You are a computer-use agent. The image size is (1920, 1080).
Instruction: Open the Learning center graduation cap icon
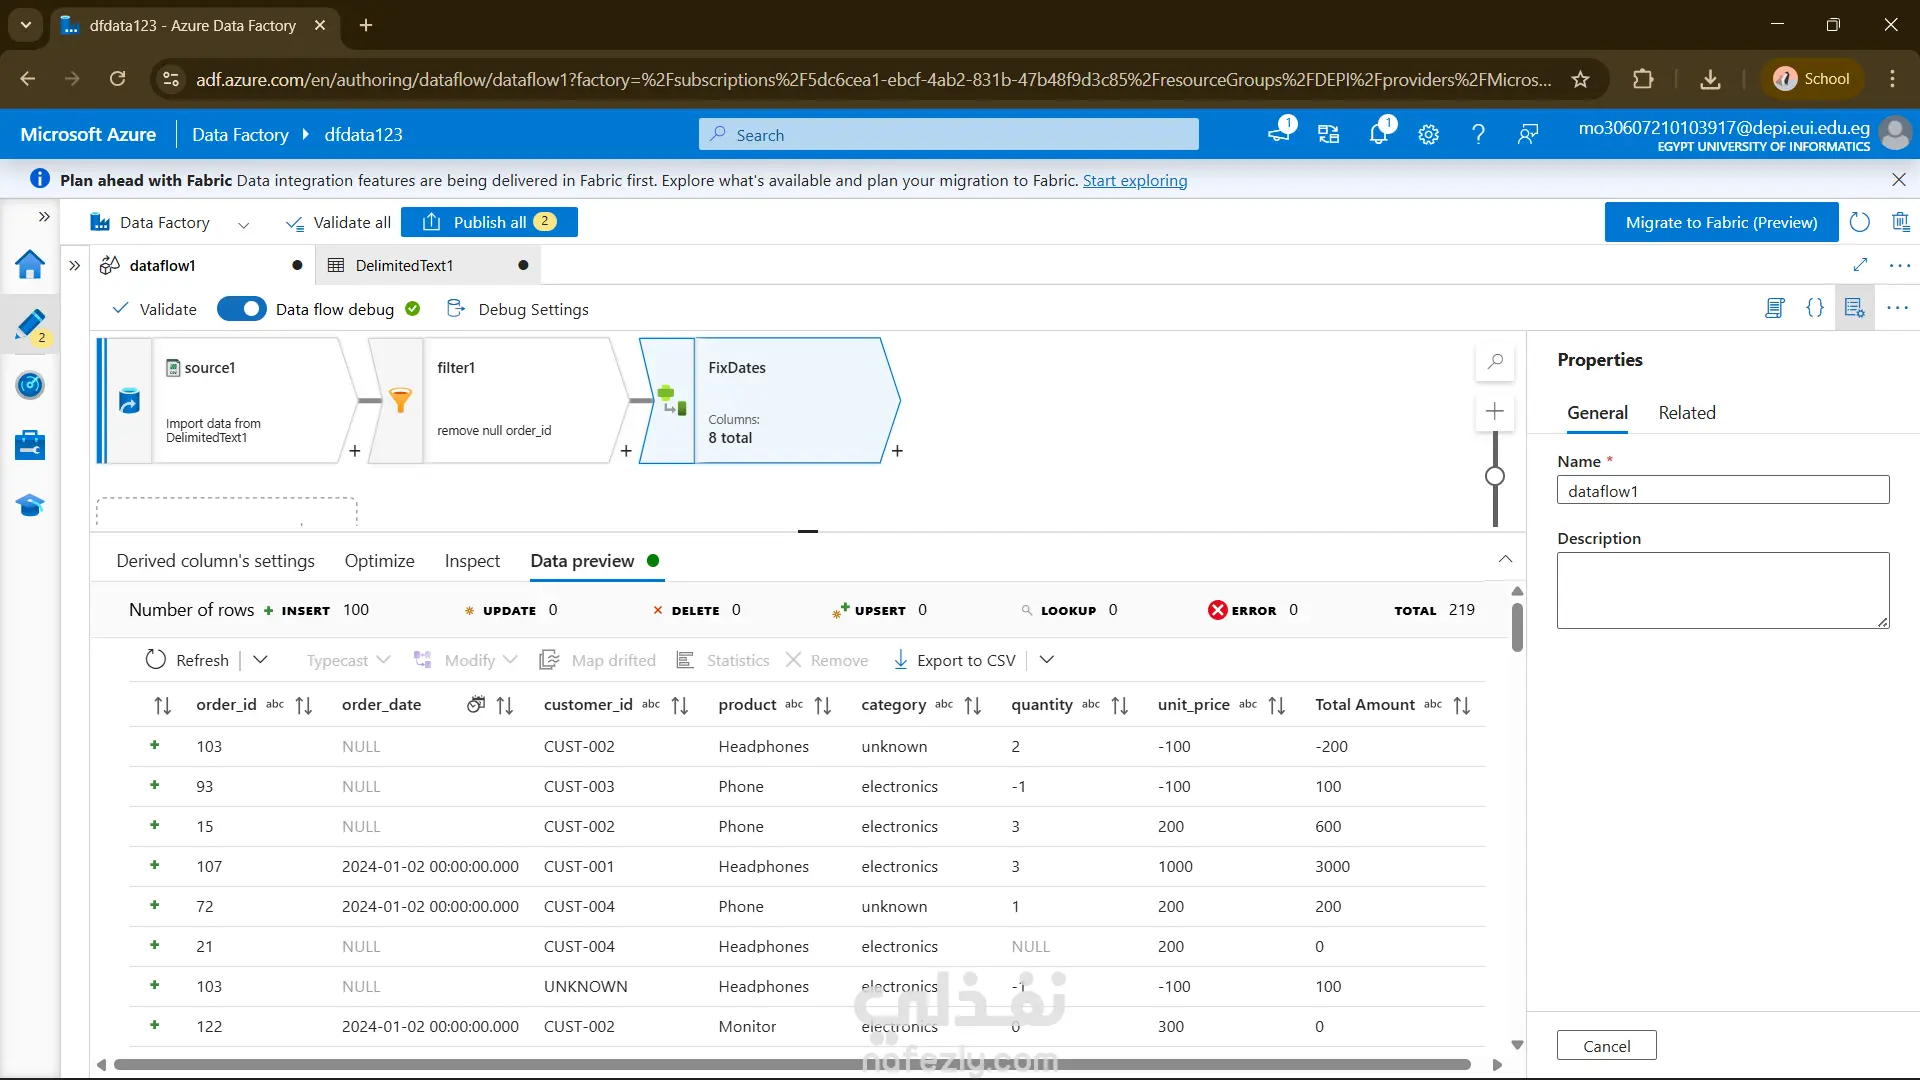pyautogui.click(x=30, y=505)
